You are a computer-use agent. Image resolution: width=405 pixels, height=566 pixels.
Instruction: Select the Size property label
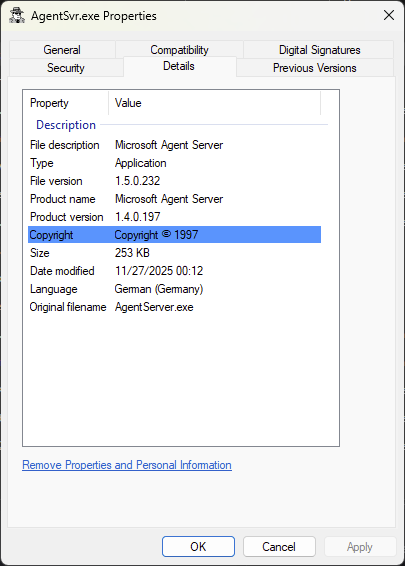click(40, 253)
